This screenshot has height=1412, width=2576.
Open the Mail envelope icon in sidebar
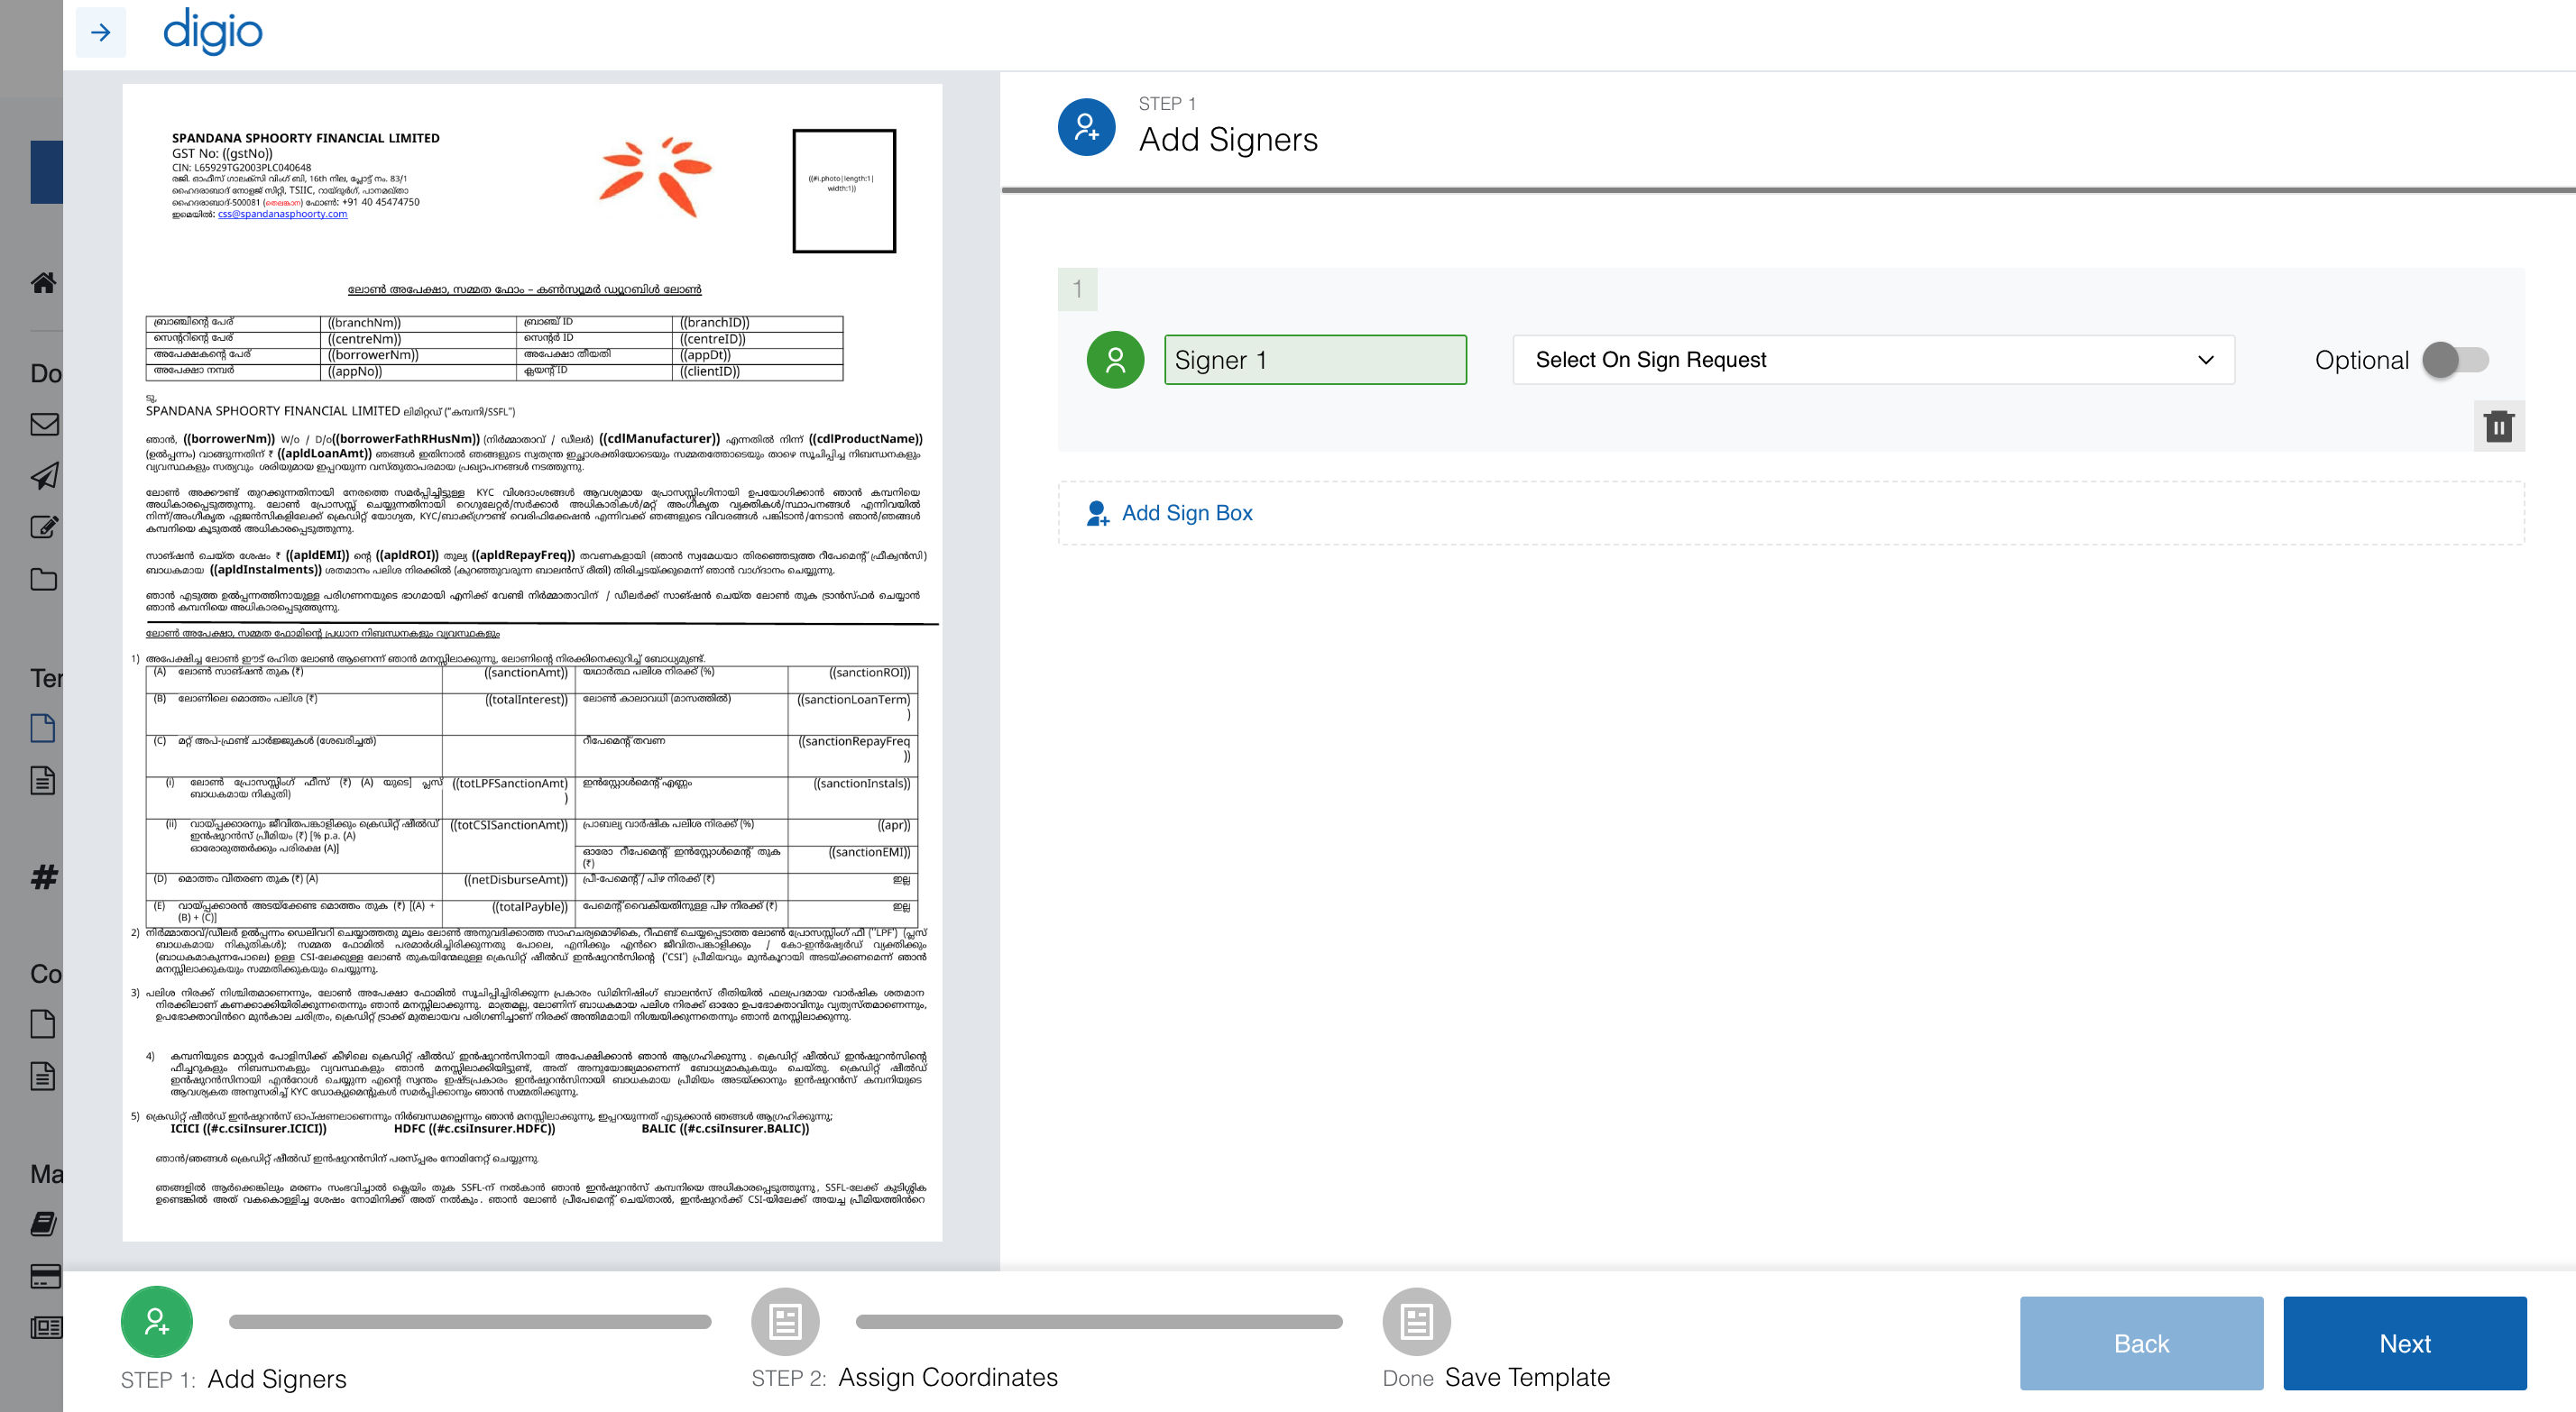(x=44, y=424)
